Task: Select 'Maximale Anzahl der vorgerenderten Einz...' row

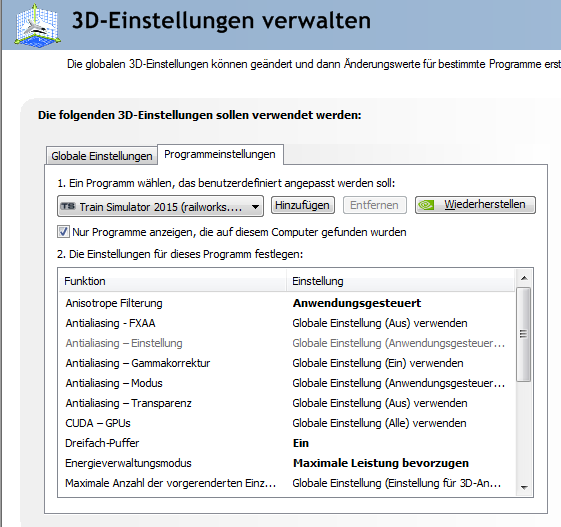Action: pyautogui.click(x=287, y=483)
